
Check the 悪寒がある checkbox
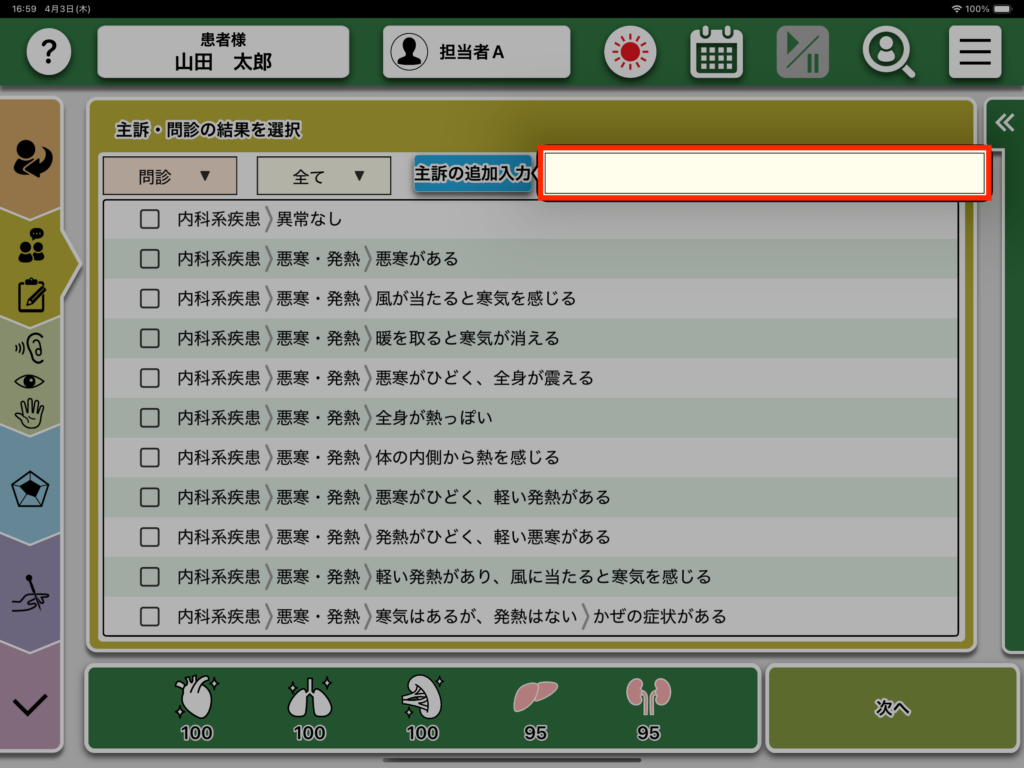tap(150, 259)
